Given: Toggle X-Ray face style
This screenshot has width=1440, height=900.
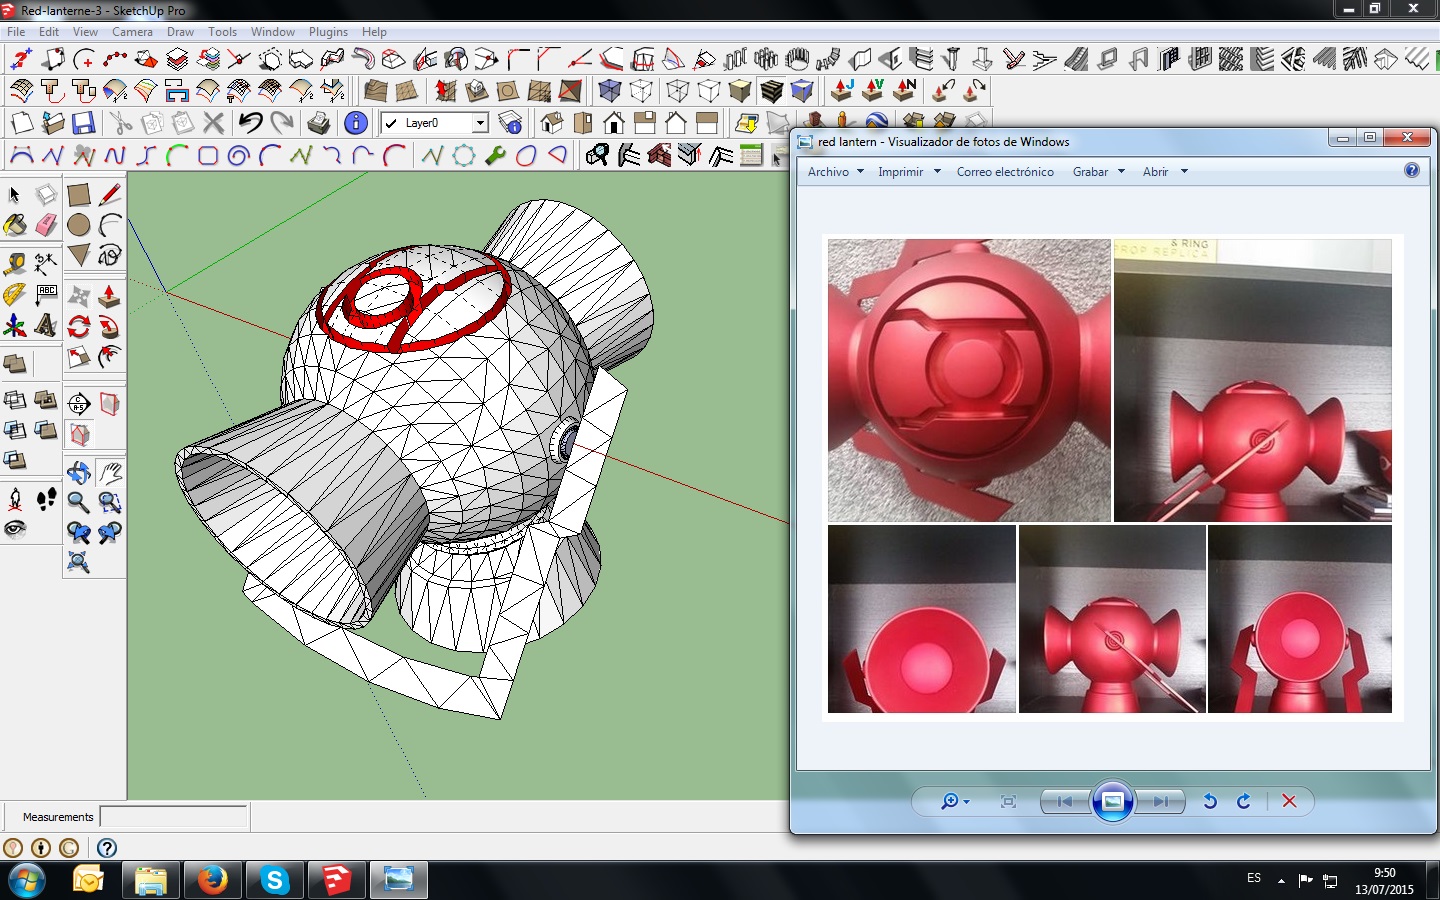Looking at the screenshot, I should 610,92.
